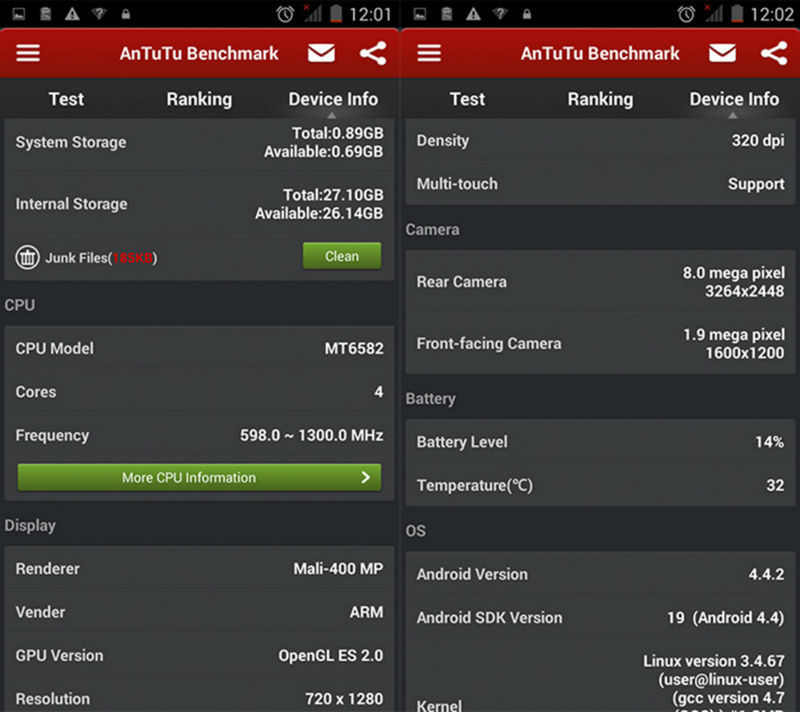The height and width of the screenshot is (712, 800).
Task: Tap the signal strength icon in the 12:02 status bar
Action: point(713,14)
